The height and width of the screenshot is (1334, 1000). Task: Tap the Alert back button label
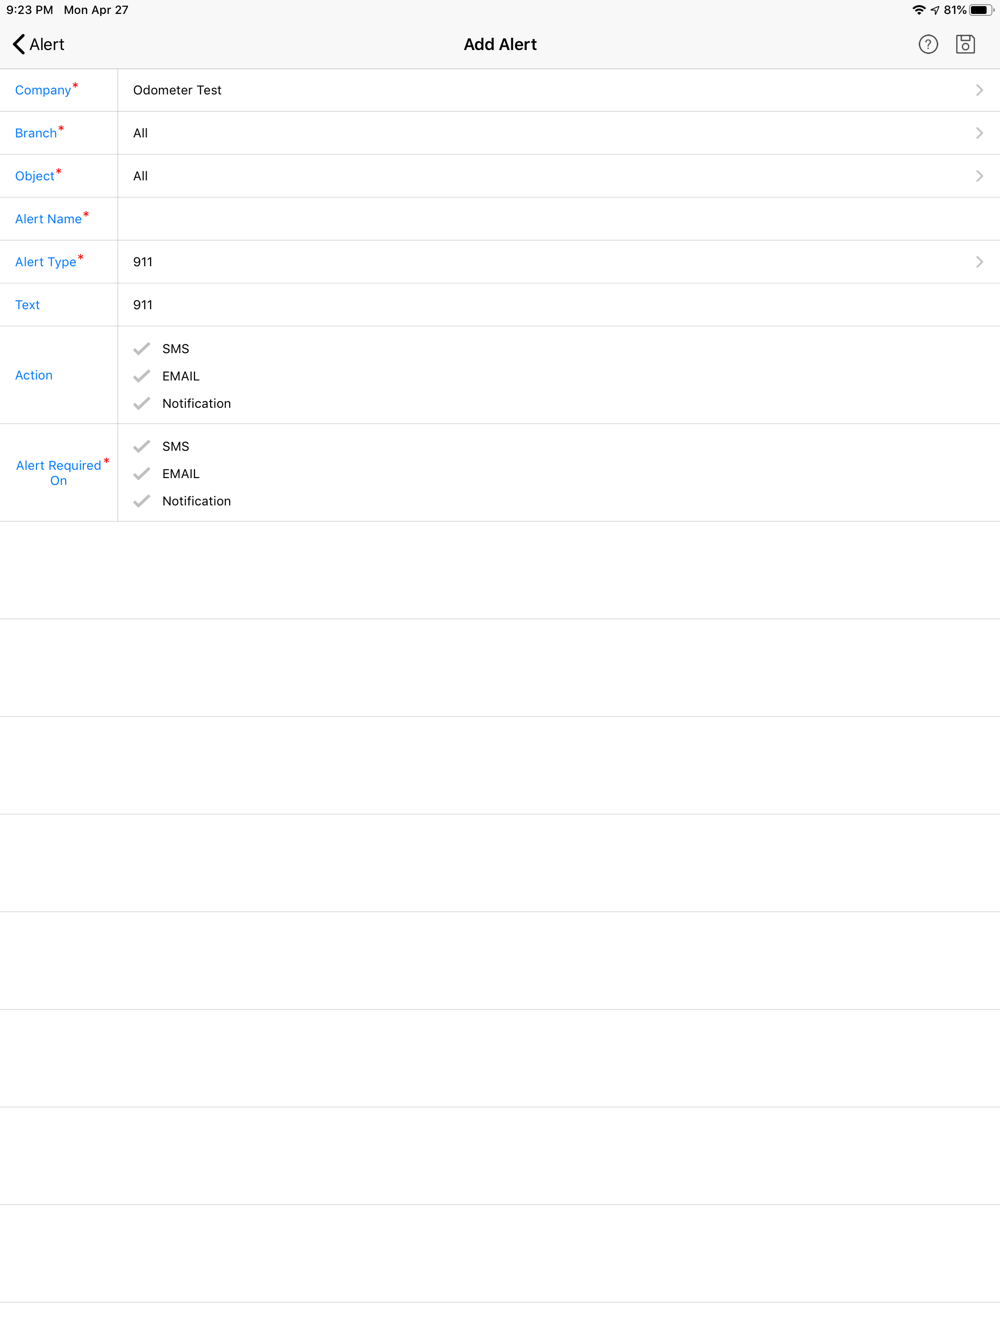47,44
